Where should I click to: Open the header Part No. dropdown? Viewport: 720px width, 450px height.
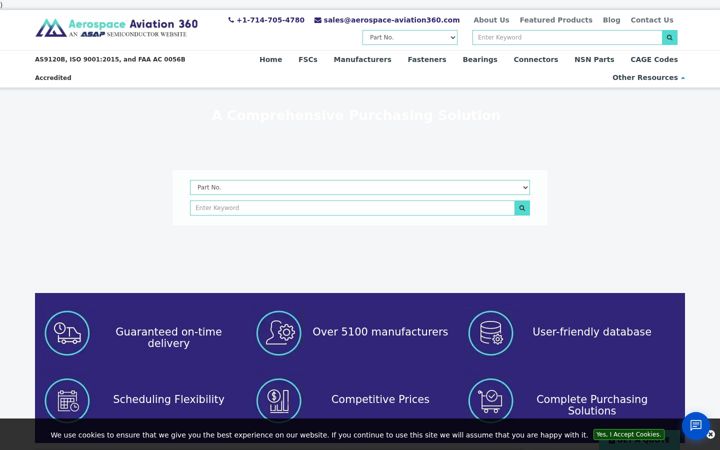tap(410, 38)
